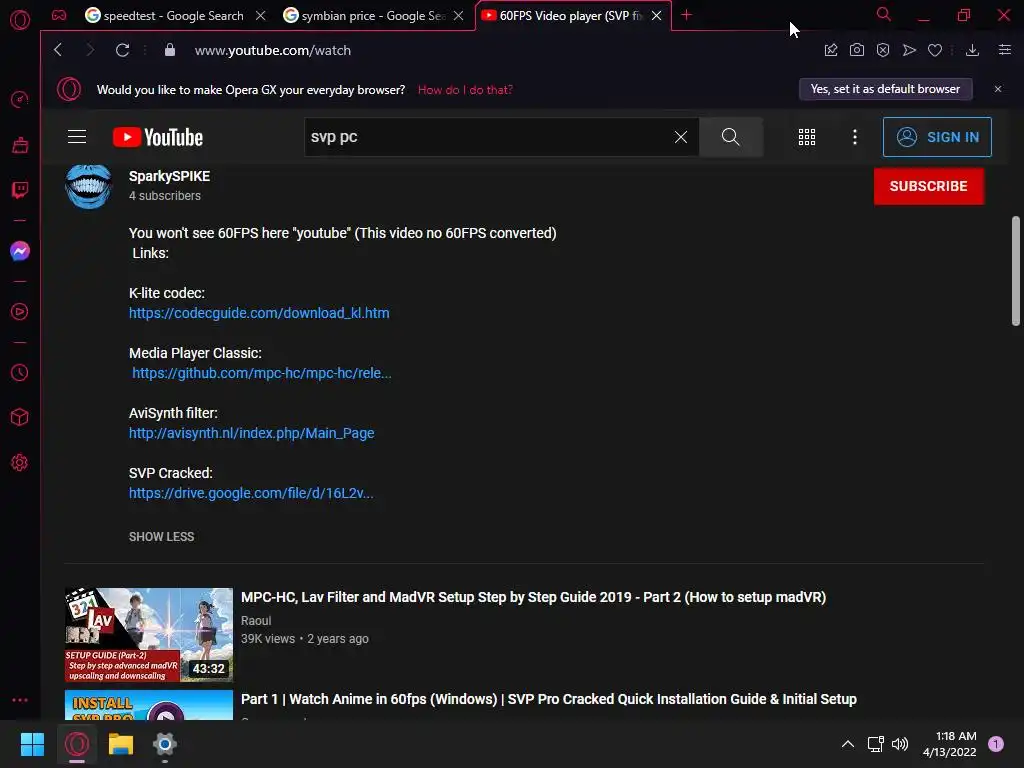Click the SIGN IN button
This screenshot has width=1024, height=768.
tap(937, 137)
